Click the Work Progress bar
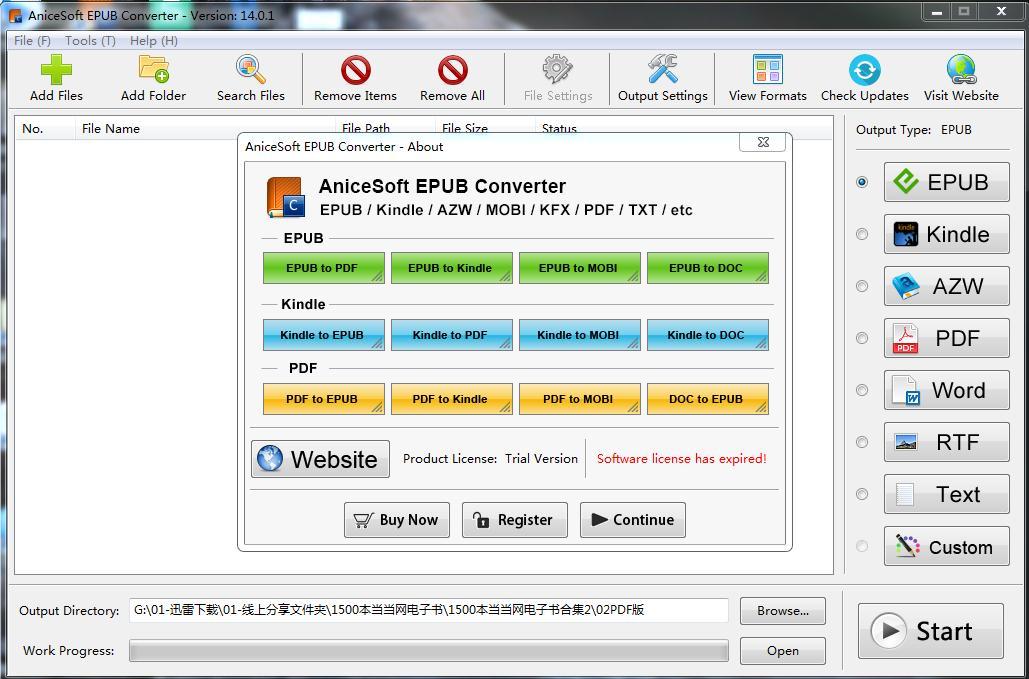This screenshot has height=679, width=1029. [x=429, y=651]
